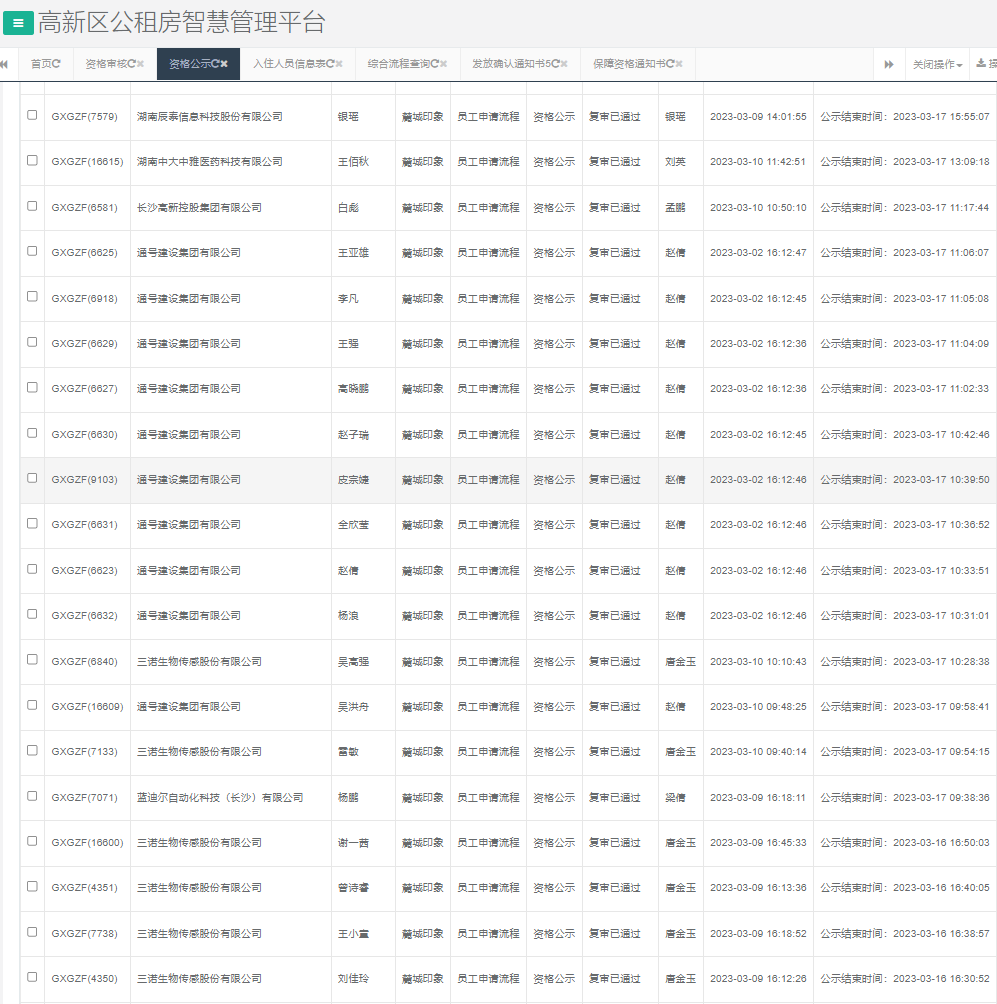Open the 关闭操作 dropdown

coord(937,64)
